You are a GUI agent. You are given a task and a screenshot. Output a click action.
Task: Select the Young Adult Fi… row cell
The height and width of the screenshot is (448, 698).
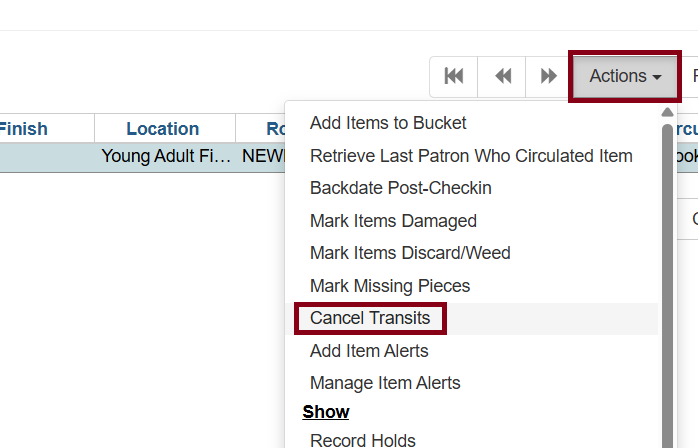(x=167, y=156)
